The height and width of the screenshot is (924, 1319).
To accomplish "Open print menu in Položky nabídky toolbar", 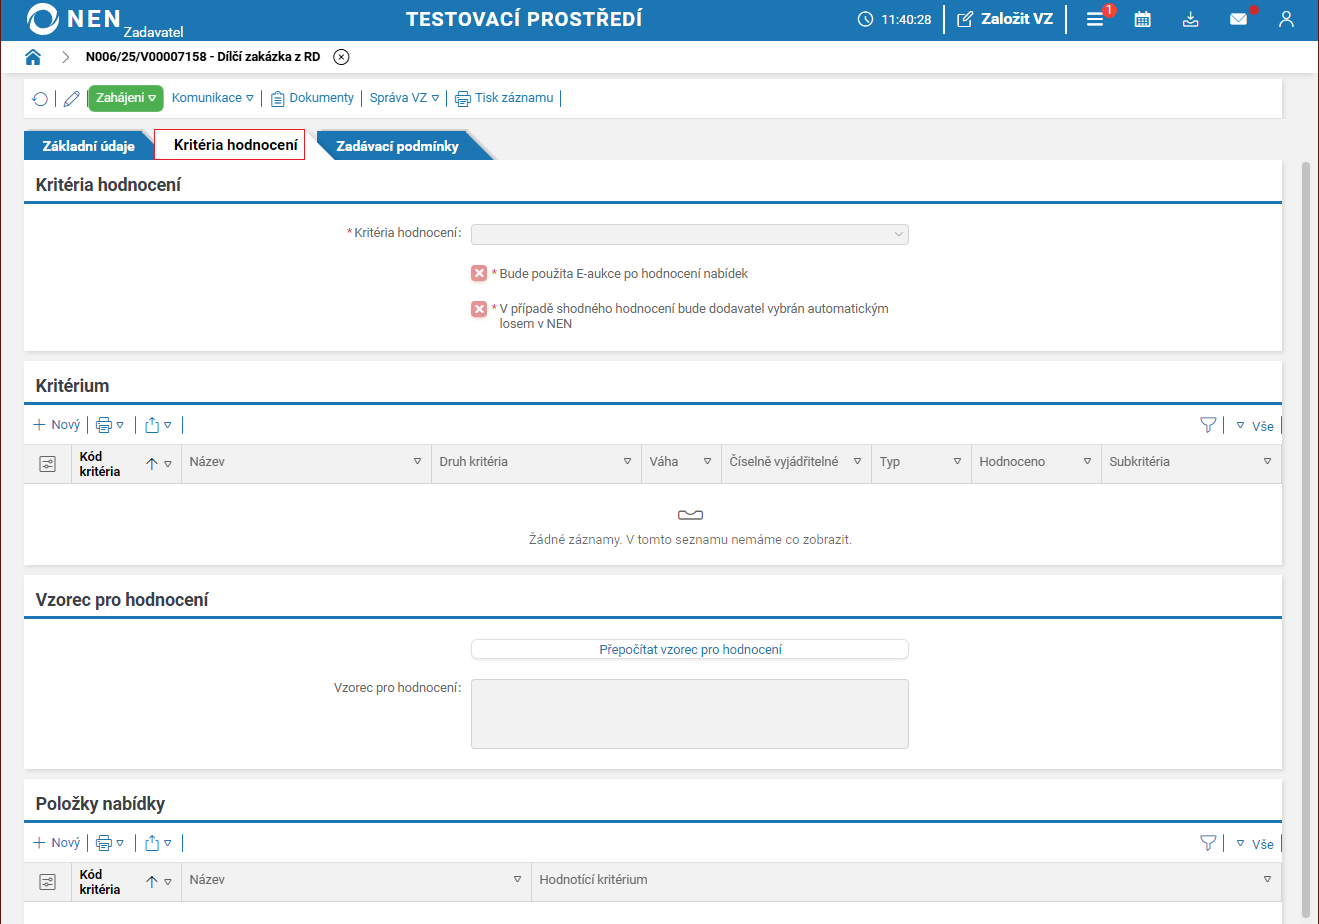I will click(x=110, y=843).
